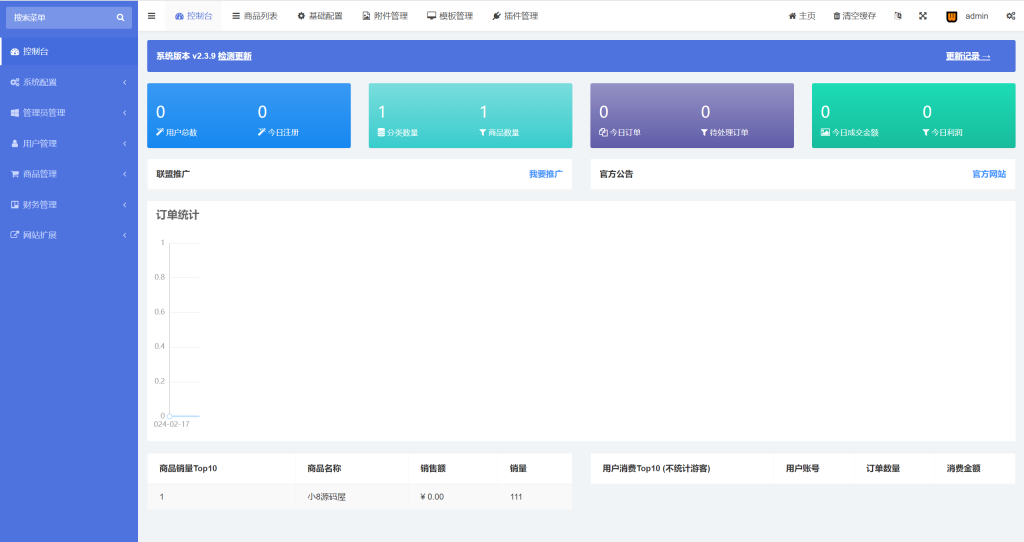Expand the 网站扩展 menu via its chevron
The width and height of the screenshot is (1024, 542).
(x=125, y=235)
